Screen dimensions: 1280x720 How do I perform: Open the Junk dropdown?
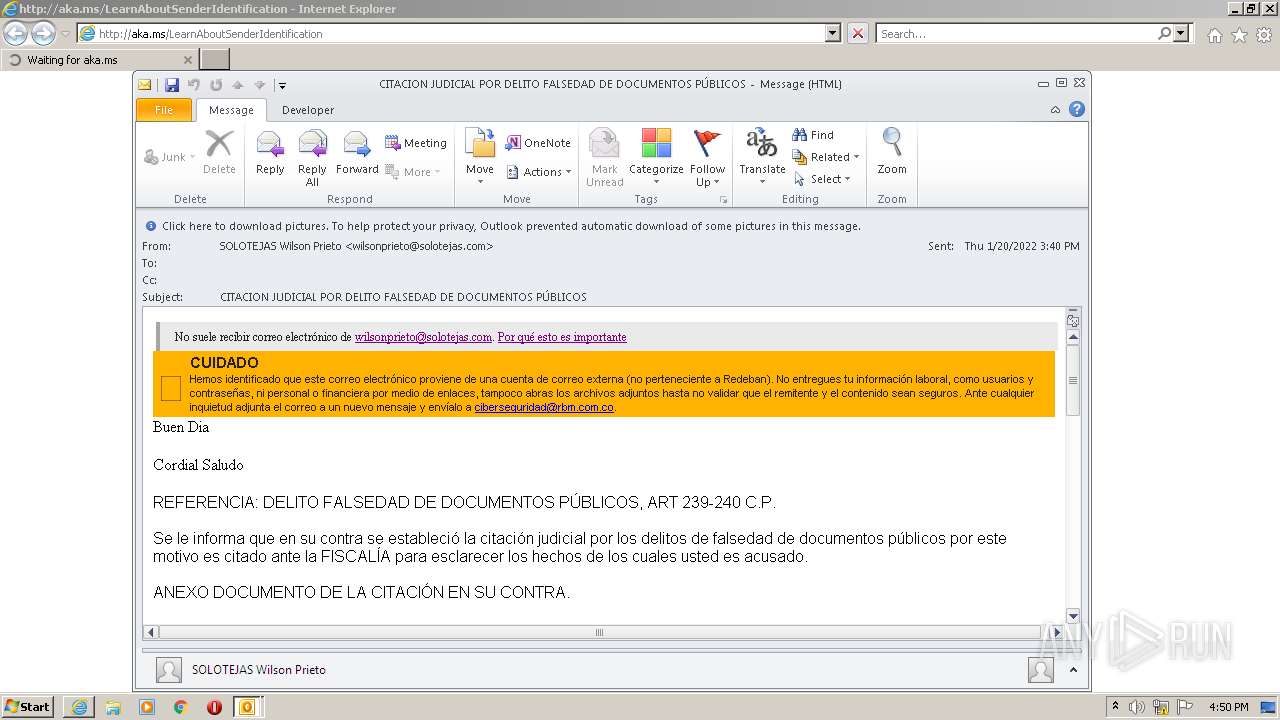pyautogui.click(x=170, y=157)
